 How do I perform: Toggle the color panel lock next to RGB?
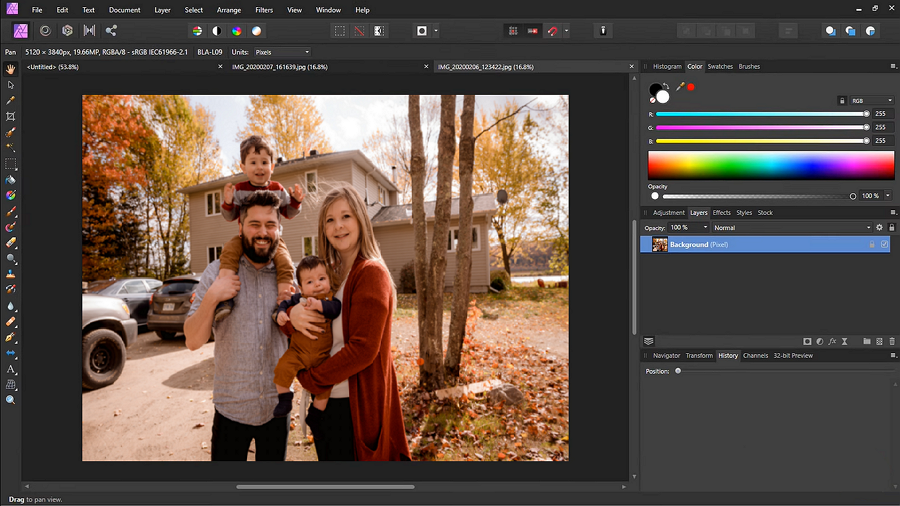(842, 101)
